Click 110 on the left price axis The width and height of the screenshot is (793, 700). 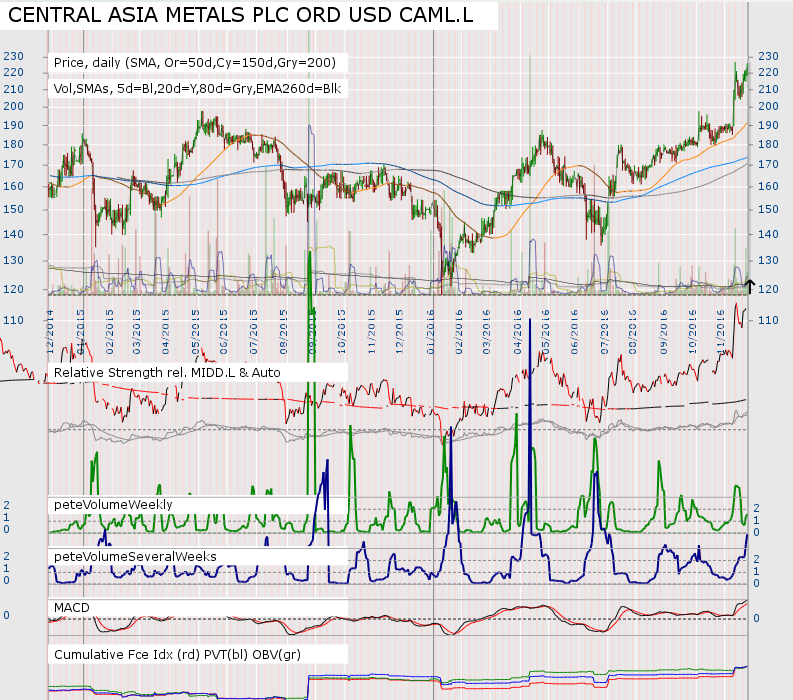[x=14, y=320]
